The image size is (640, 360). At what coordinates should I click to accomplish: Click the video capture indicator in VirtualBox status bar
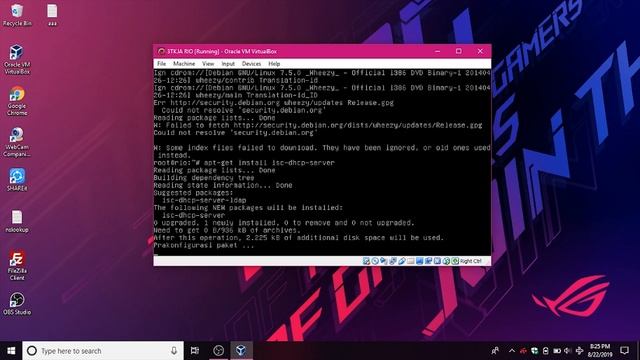[428, 261]
